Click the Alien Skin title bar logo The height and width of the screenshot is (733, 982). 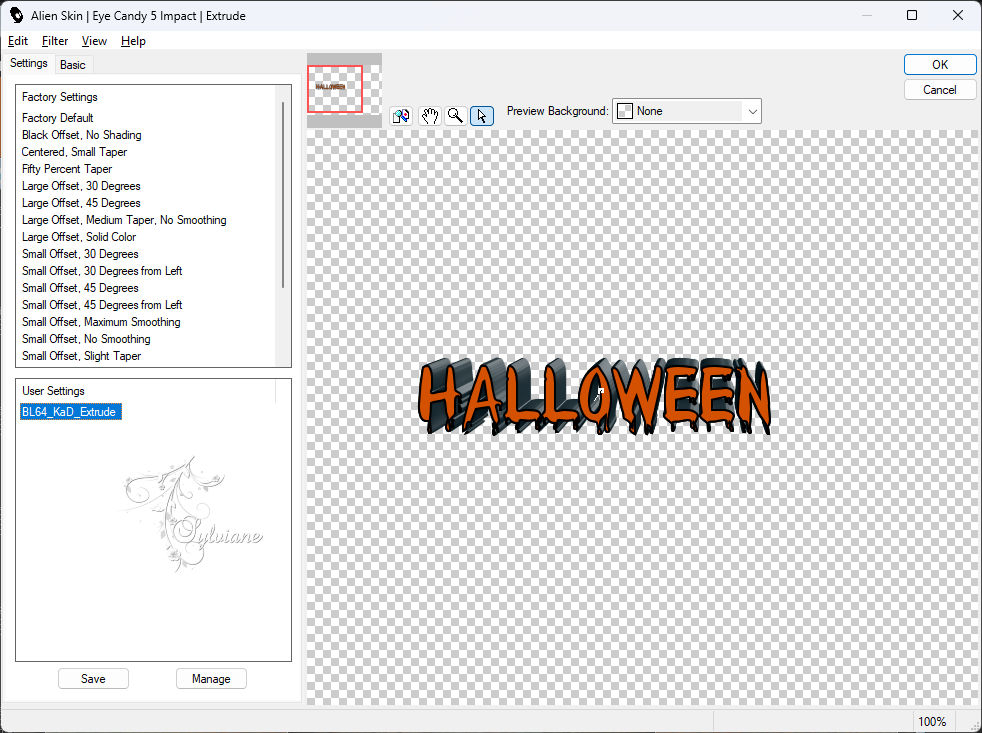tap(16, 15)
